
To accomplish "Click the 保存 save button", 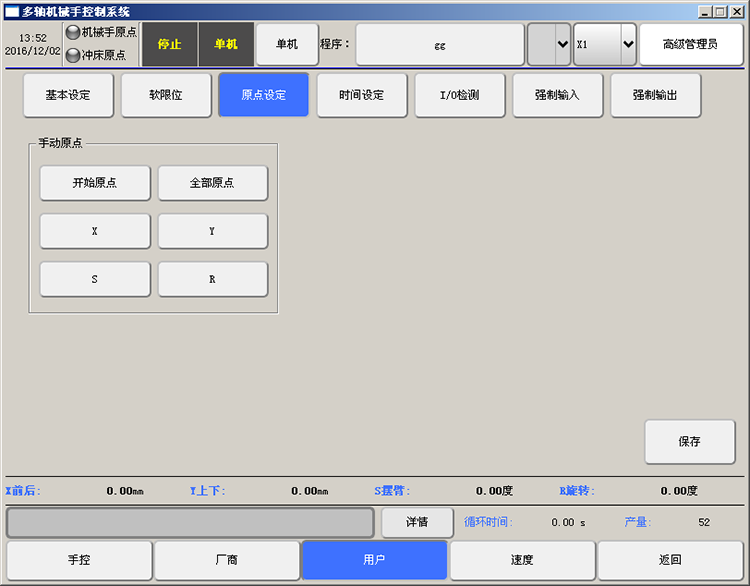I will (689, 441).
